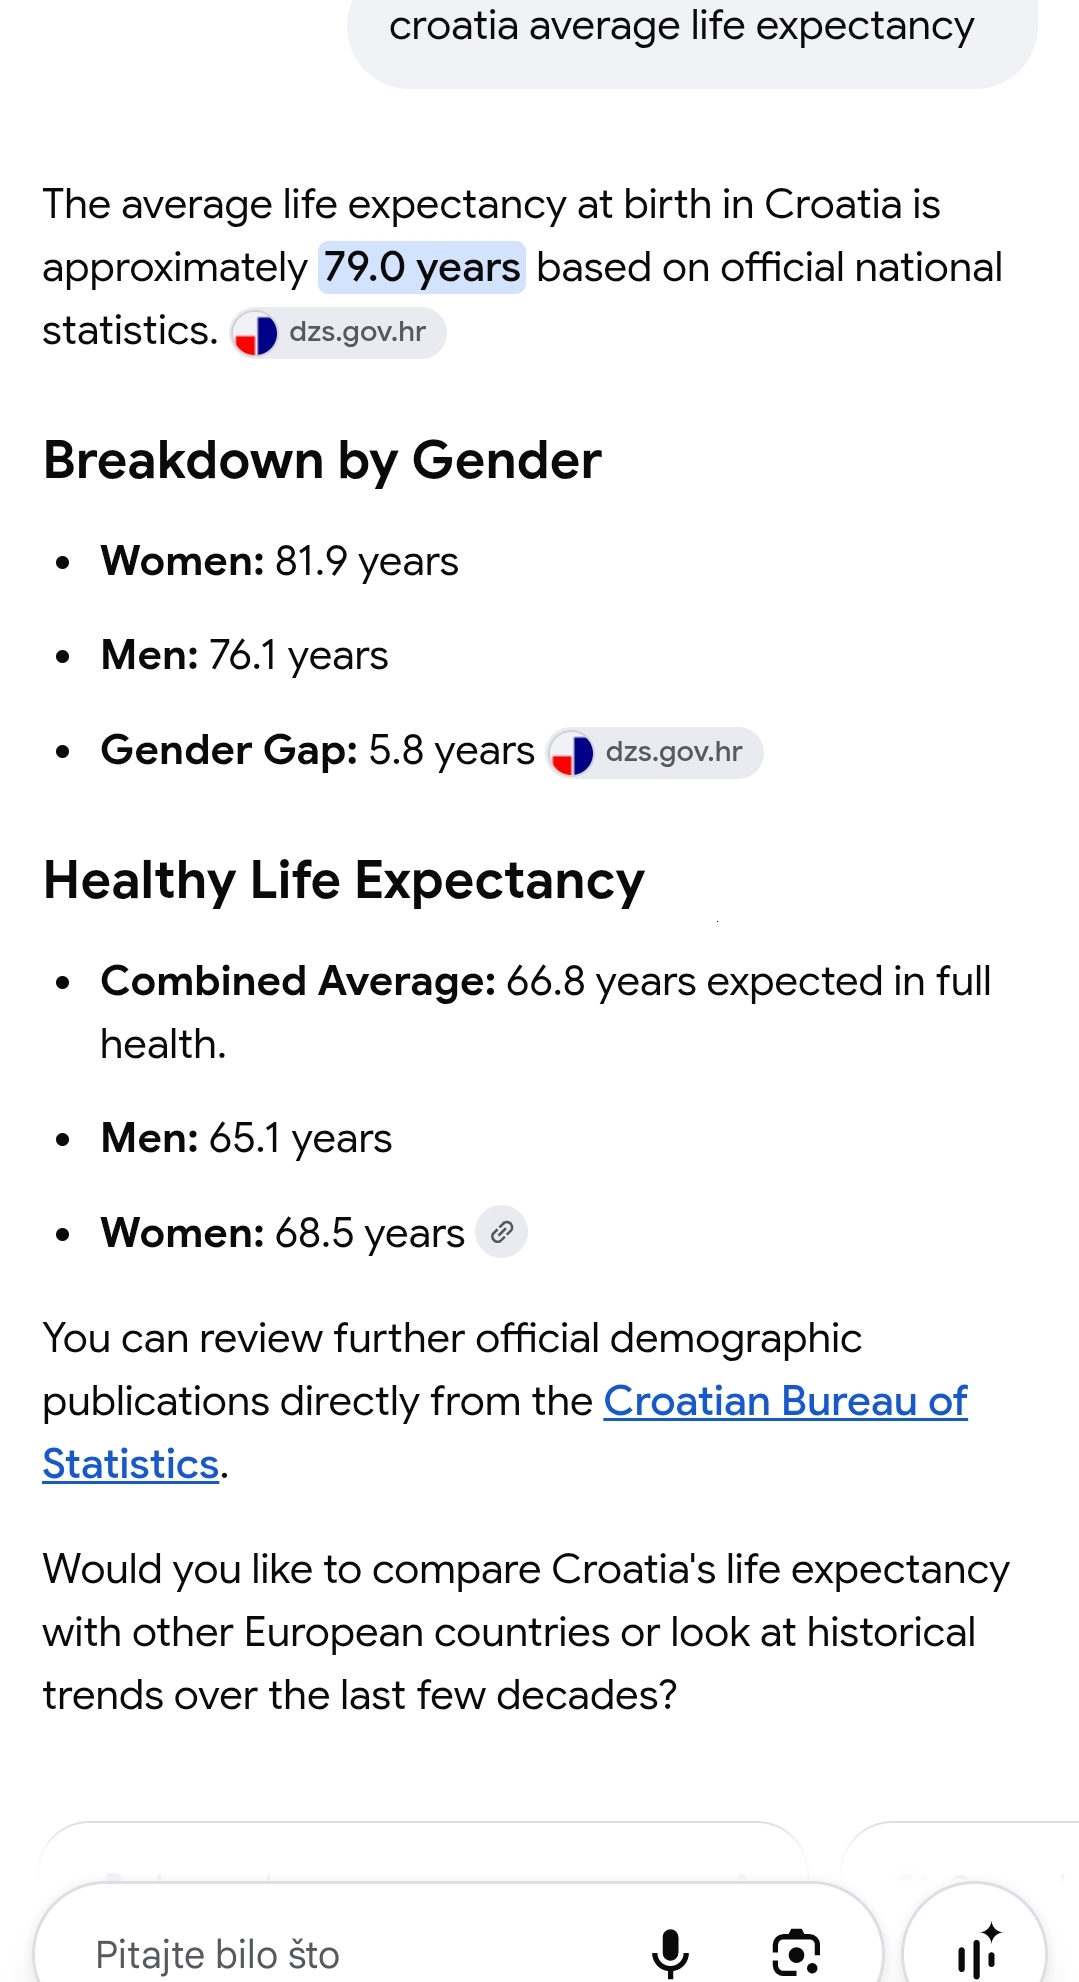Tap the microphone voice input icon

pos(670,1952)
